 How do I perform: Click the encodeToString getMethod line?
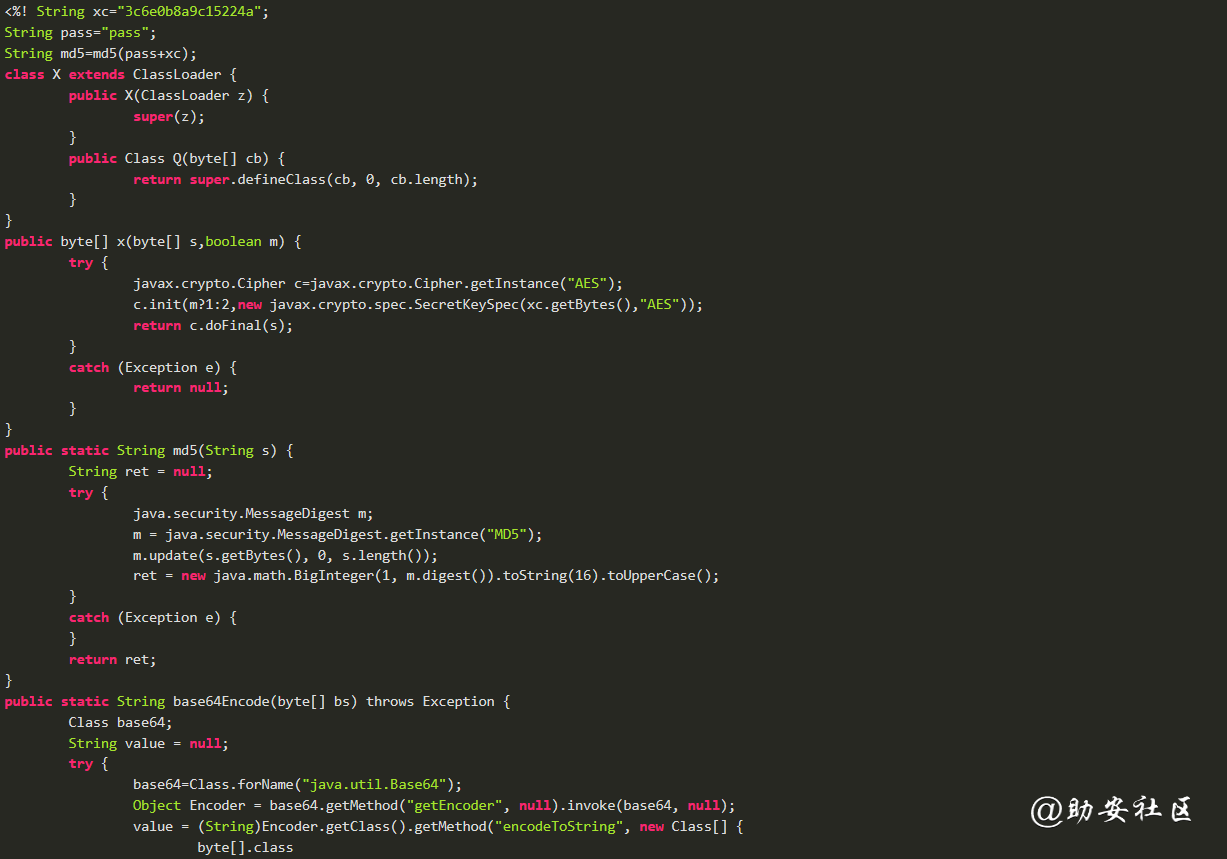(x=438, y=826)
